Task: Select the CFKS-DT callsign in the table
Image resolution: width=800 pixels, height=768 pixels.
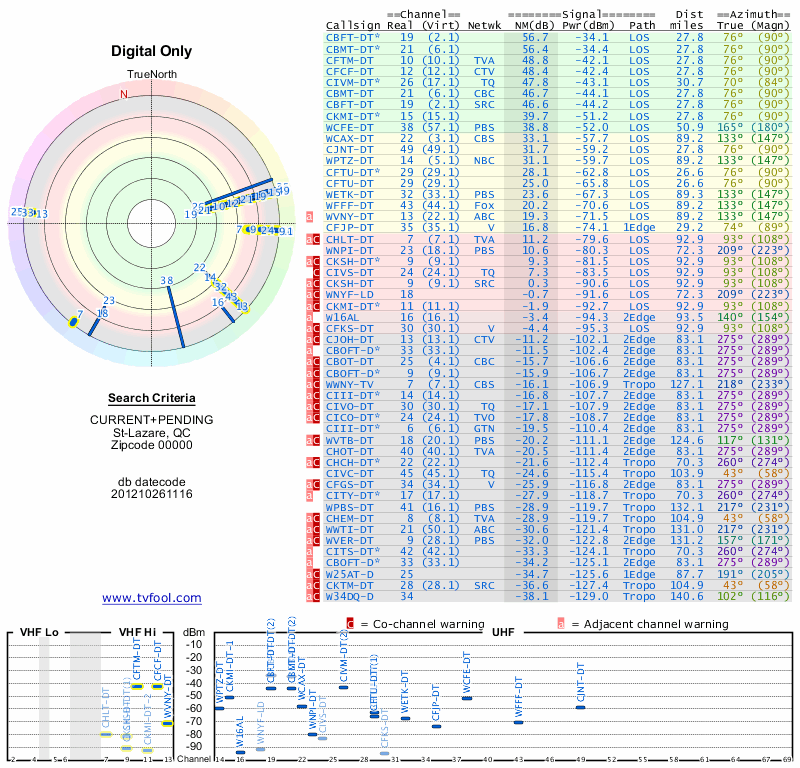Action: click(x=350, y=329)
